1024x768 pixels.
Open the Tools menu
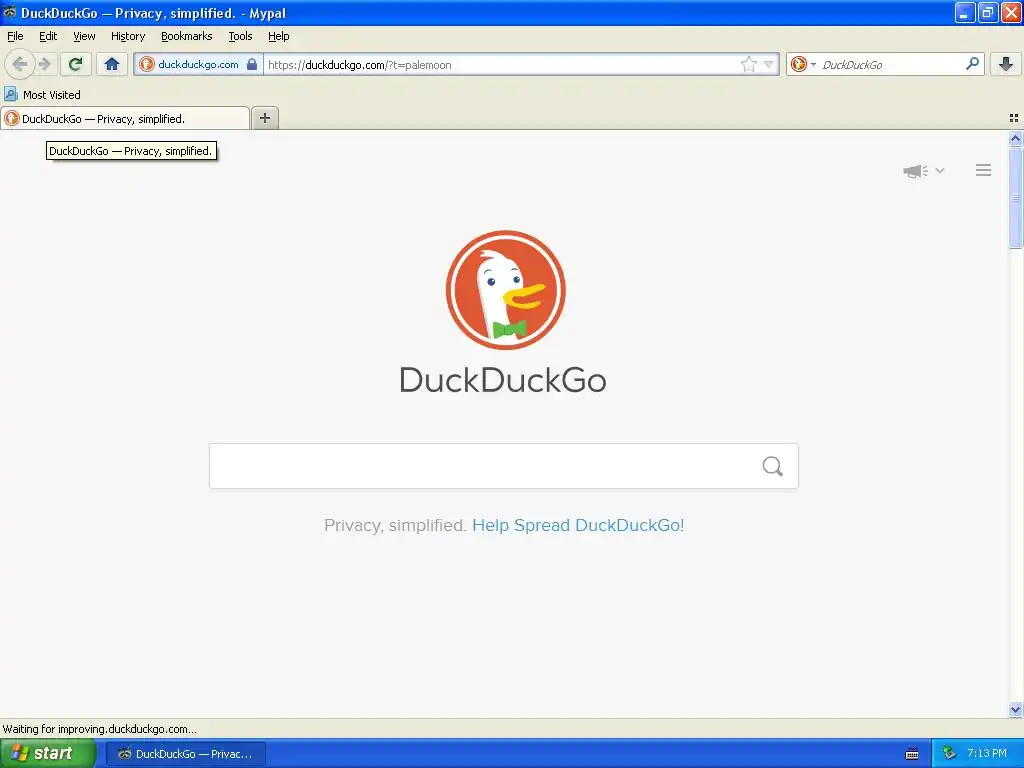[240, 36]
